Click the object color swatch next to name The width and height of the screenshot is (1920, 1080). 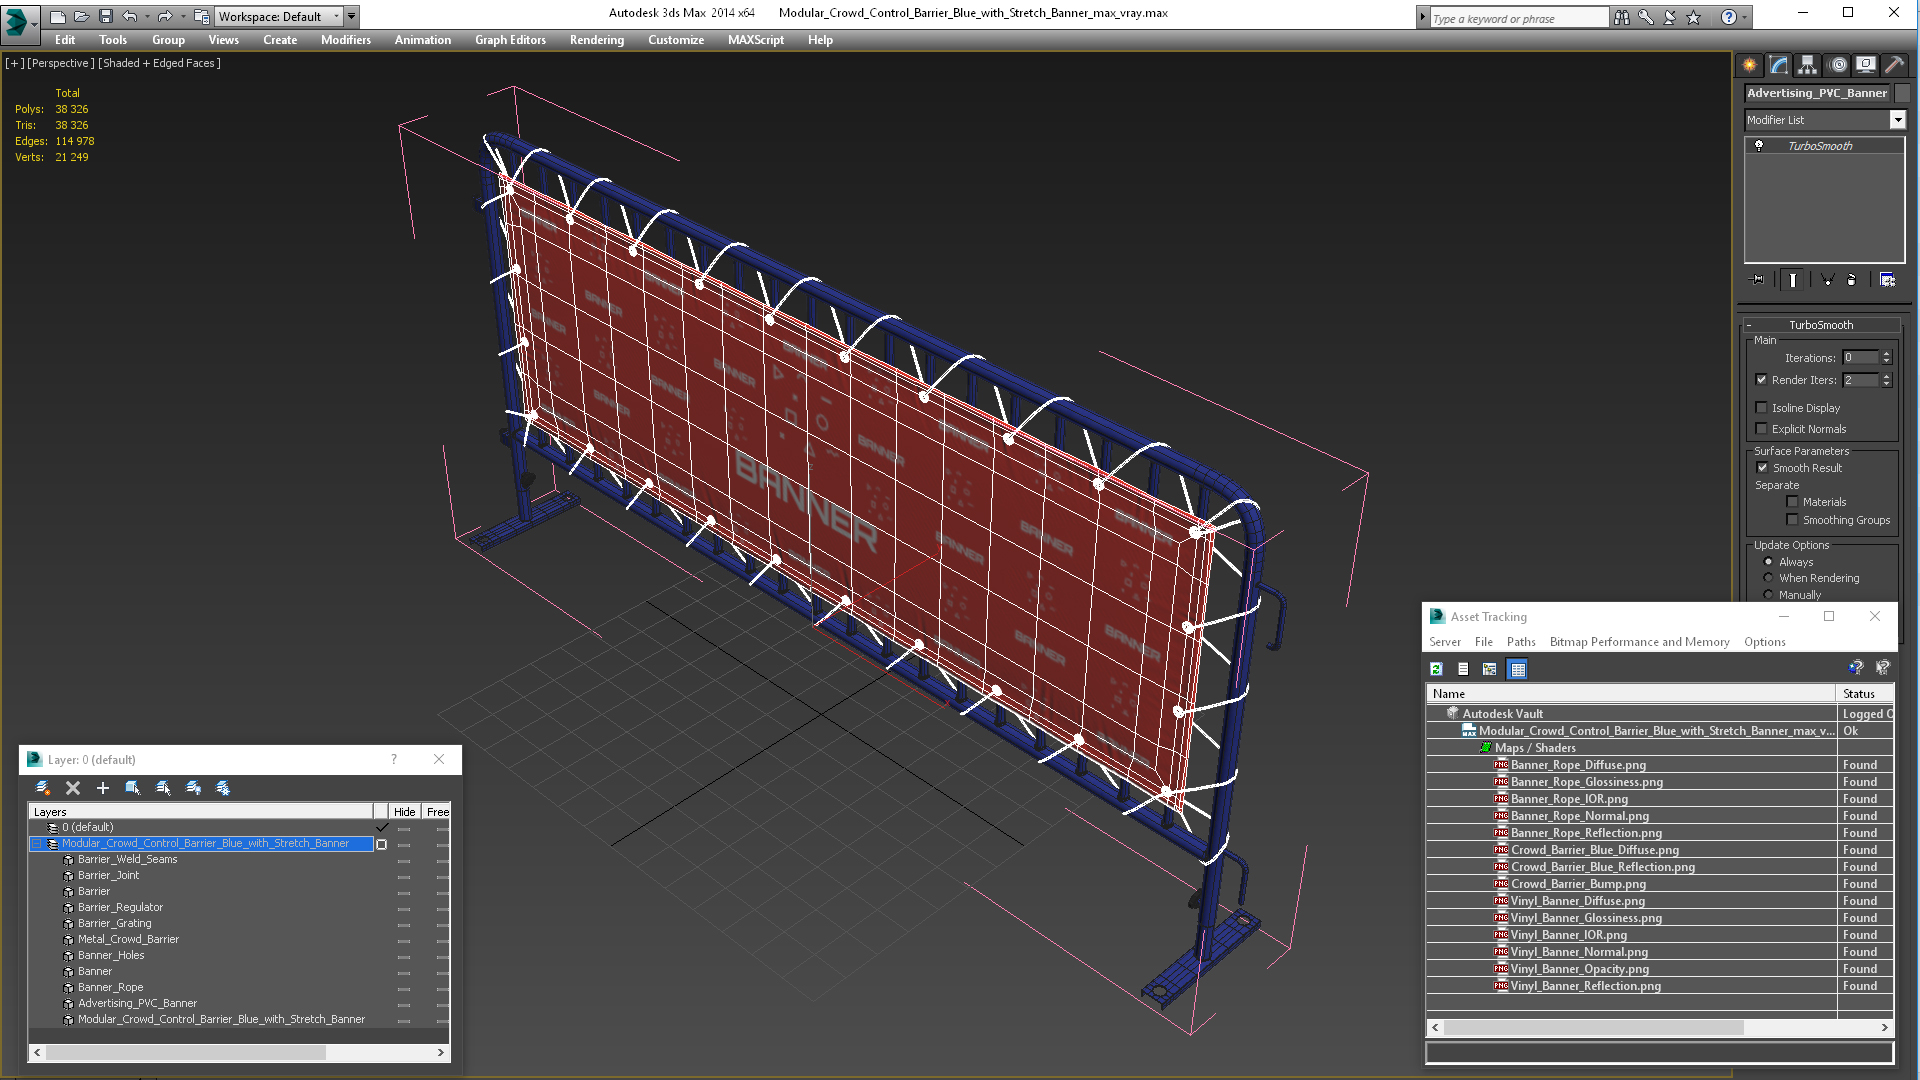tap(1903, 93)
